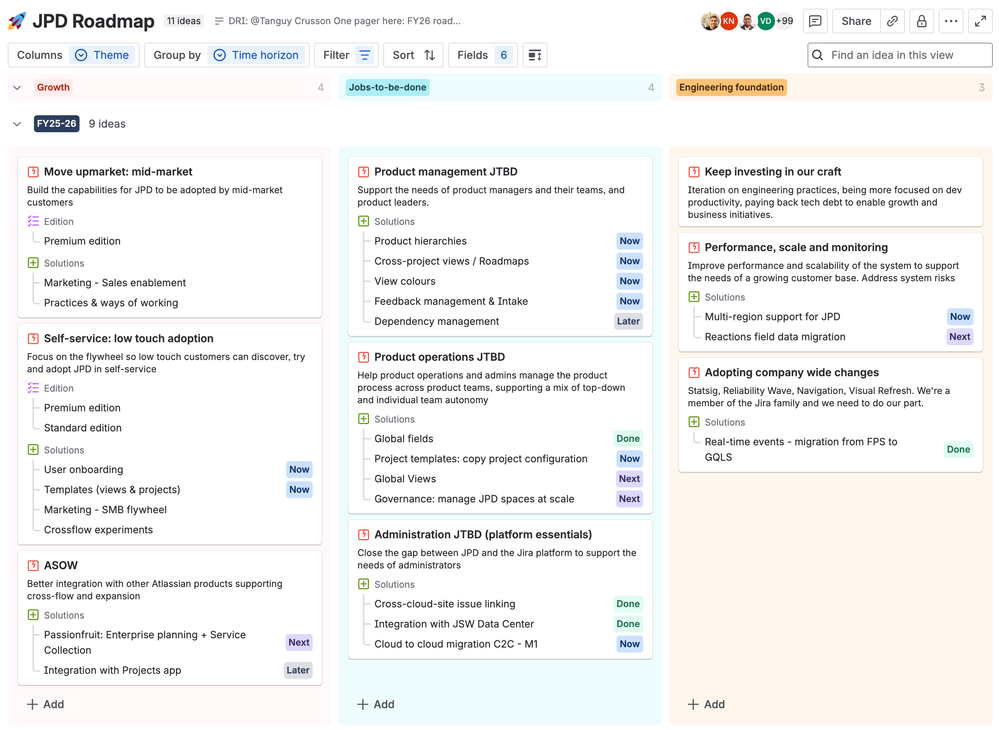
Task: Click idea icon of Self-service: low touch adoption
Action: (x=33, y=339)
